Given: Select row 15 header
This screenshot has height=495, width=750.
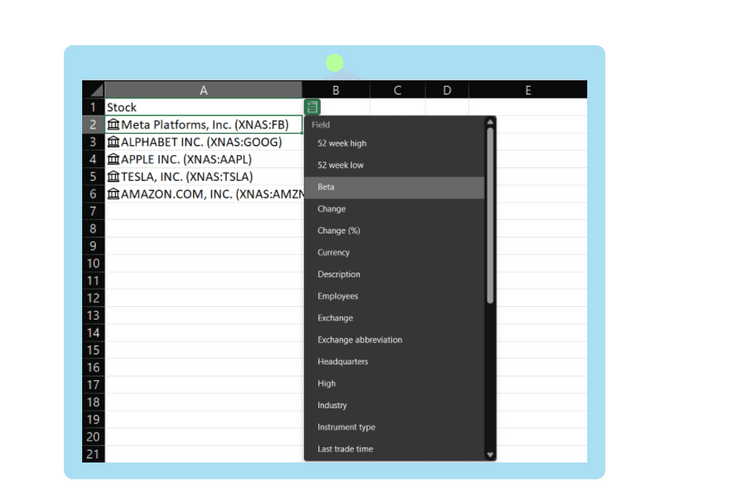Looking at the screenshot, I should [93, 350].
